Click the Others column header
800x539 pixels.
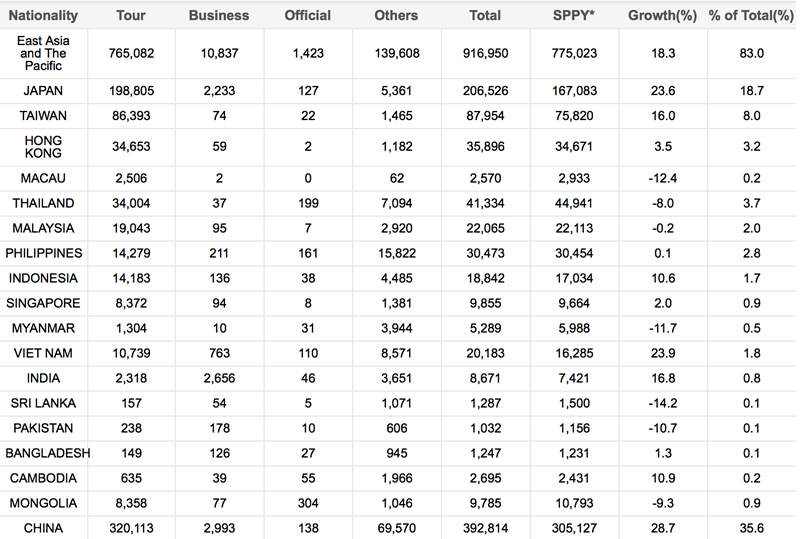tap(396, 15)
